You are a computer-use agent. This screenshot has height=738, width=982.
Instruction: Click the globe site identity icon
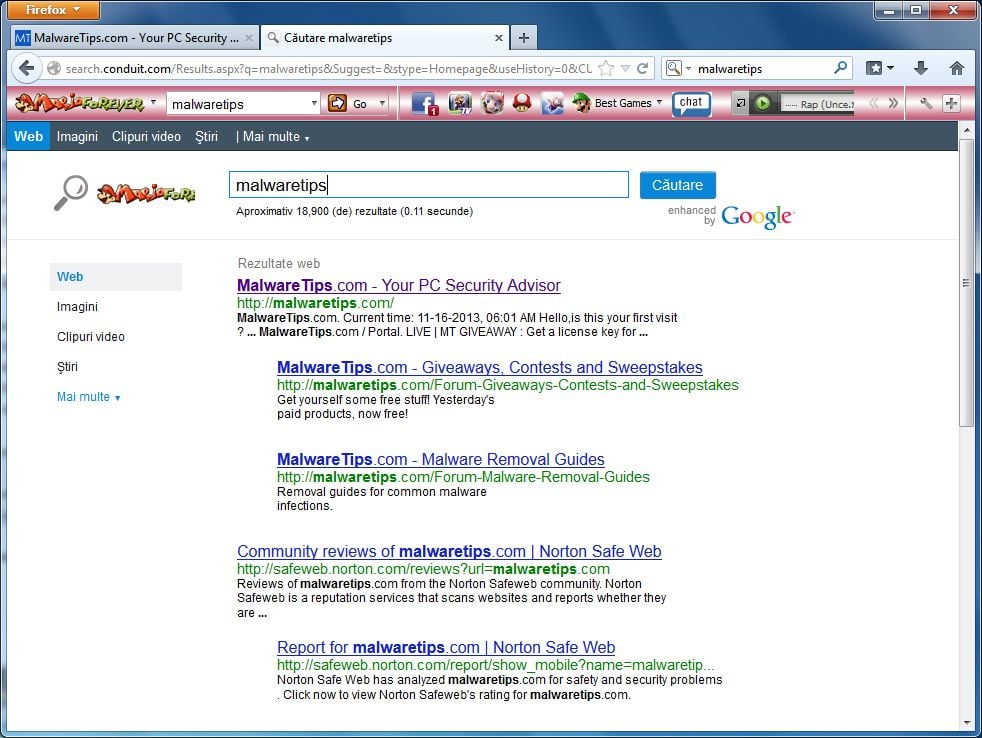54,68
